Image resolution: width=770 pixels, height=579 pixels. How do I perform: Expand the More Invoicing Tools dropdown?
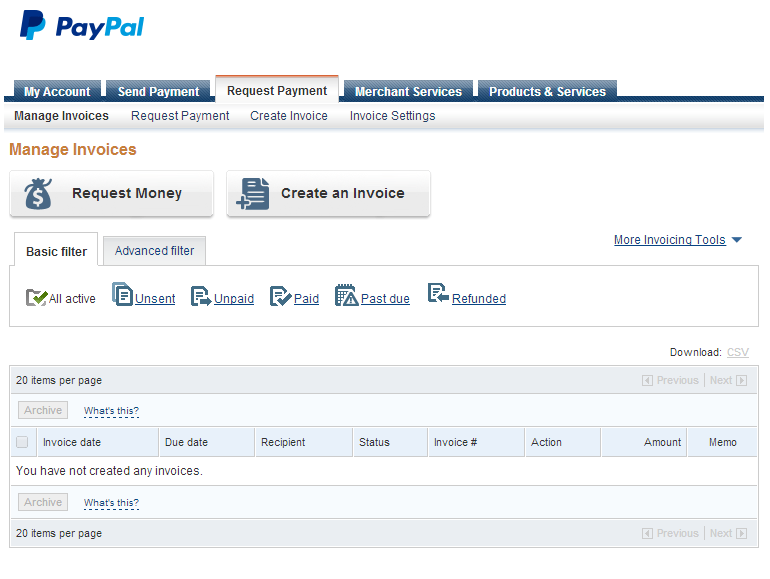(678, 240)
